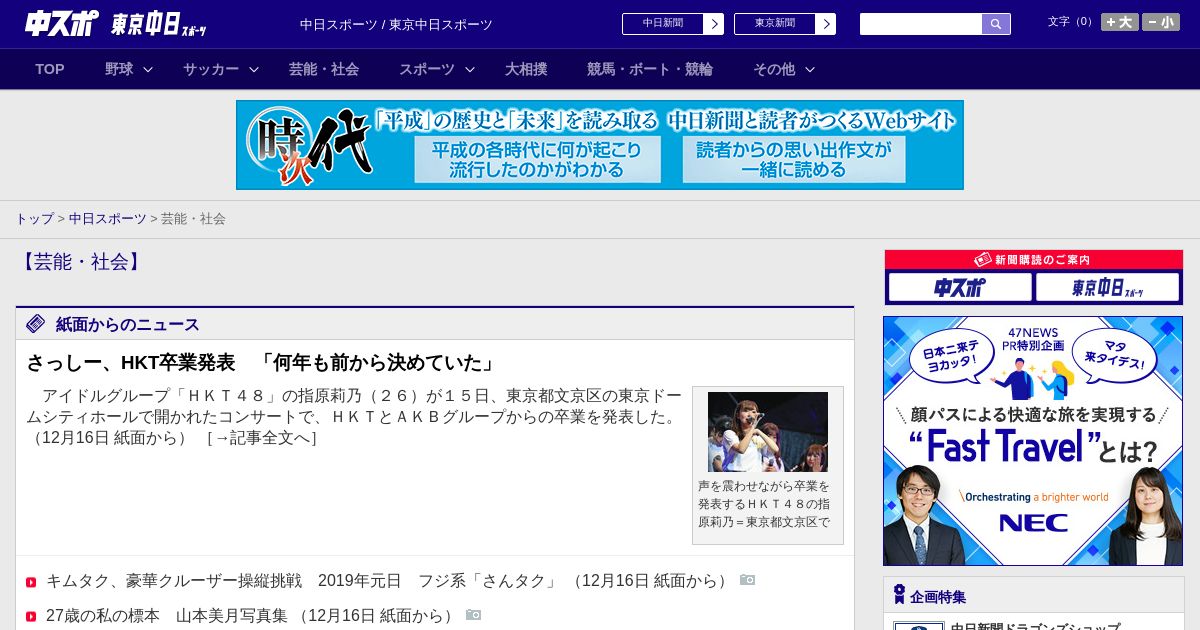Click the 東京中日スポーツ logo in the header
1200x630 pixels.
point(159,25)
